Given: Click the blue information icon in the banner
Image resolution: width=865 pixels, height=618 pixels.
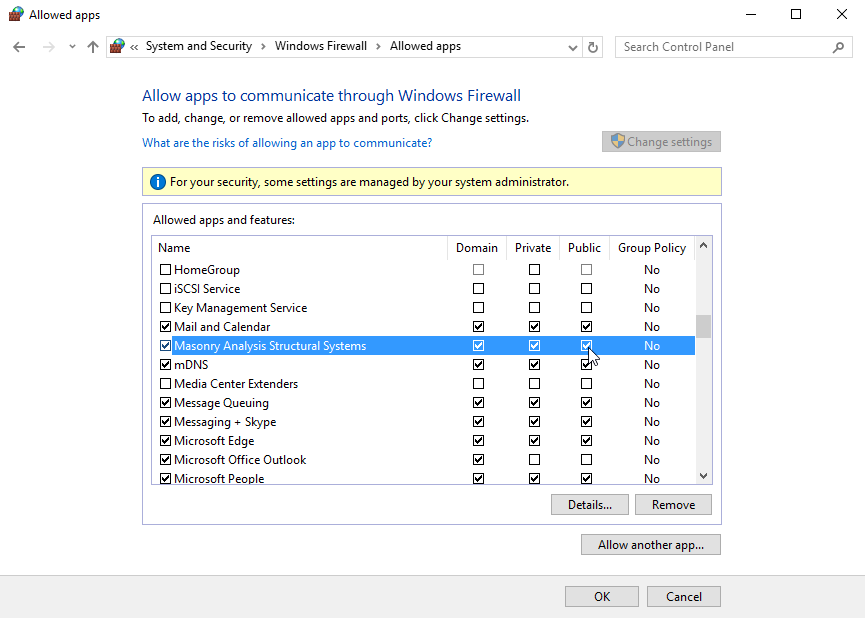Looking at the screenshot, I should pos(158,182).
